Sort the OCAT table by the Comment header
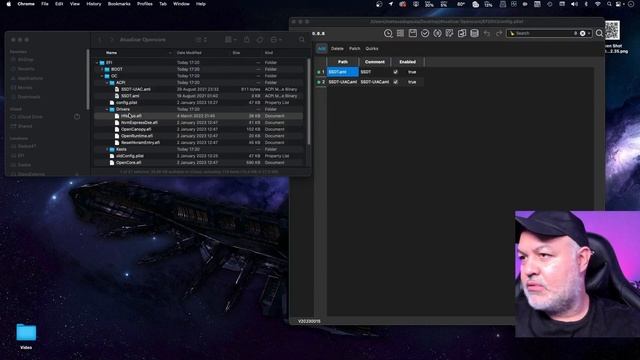Screen dimensions: 640x360 [375, 62]
